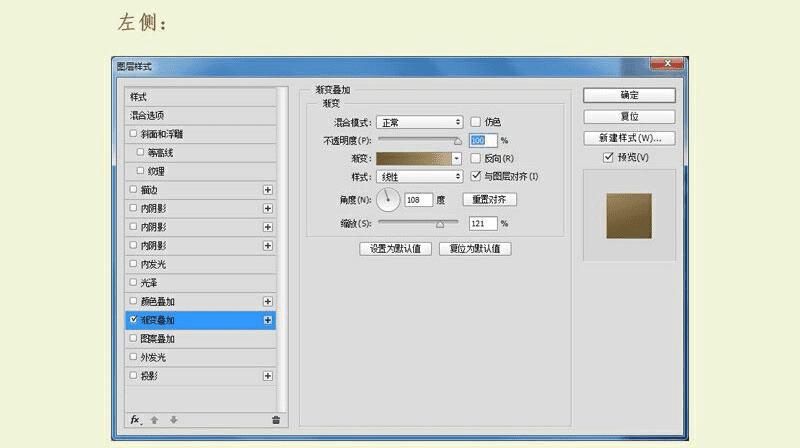Enable the 斜面和浮雕 checkbox
Viewport: 800px width, 448px height.
(x=133, y=134)
